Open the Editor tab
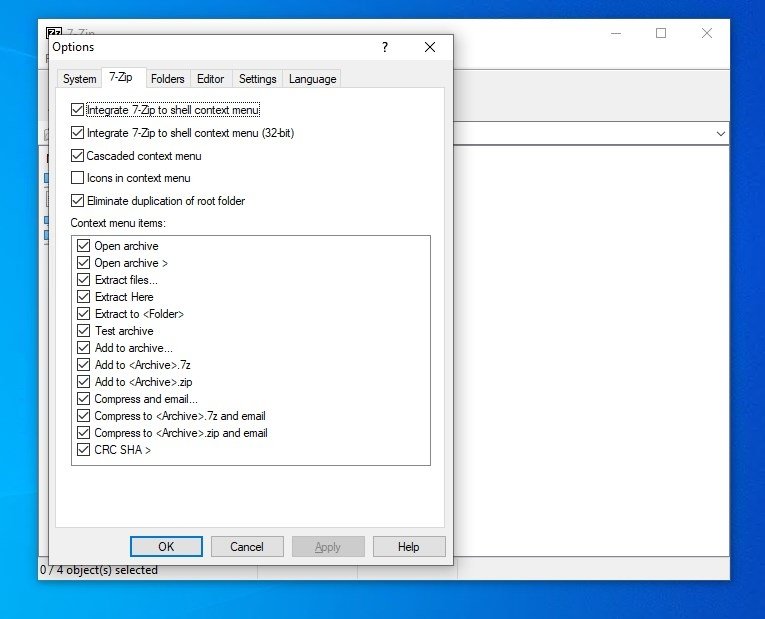Screen dimensions: 765x619 click(x=211, y=79)
